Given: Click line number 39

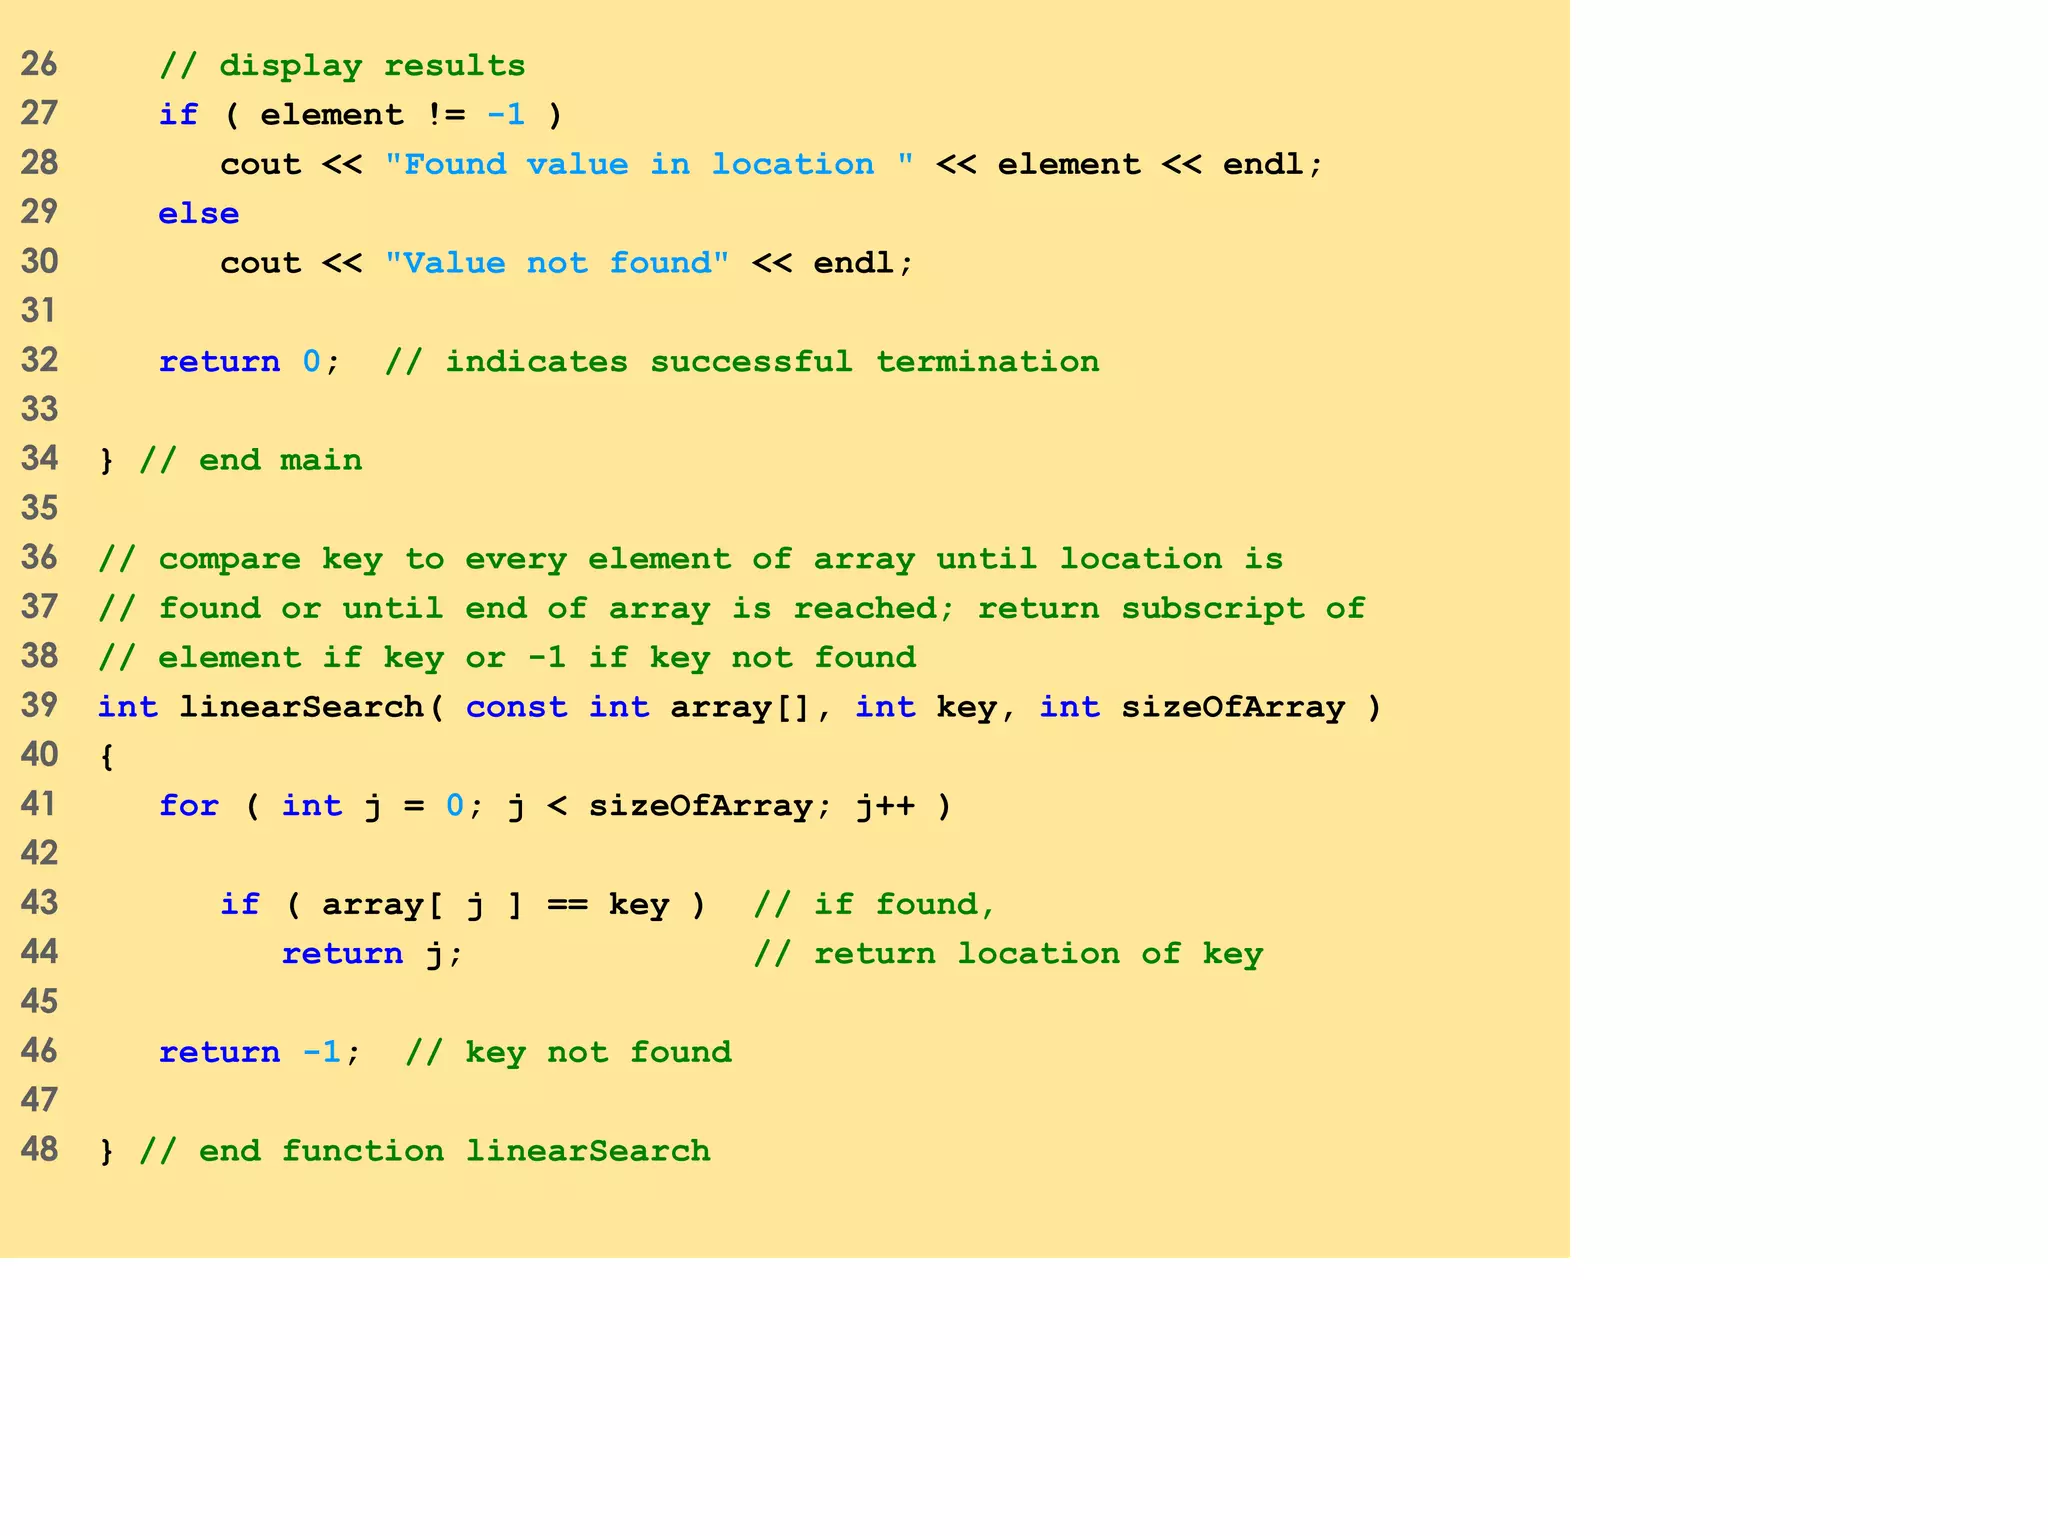Looking at the screenshot, I should (x=39, y=705).
